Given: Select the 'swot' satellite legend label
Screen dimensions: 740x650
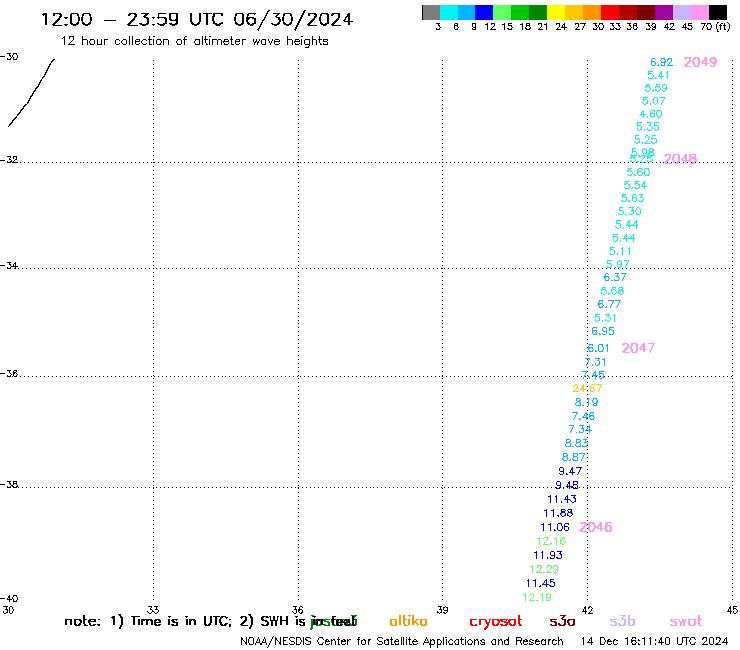Looking at the screenshot, I should click(x=686, y=622).
